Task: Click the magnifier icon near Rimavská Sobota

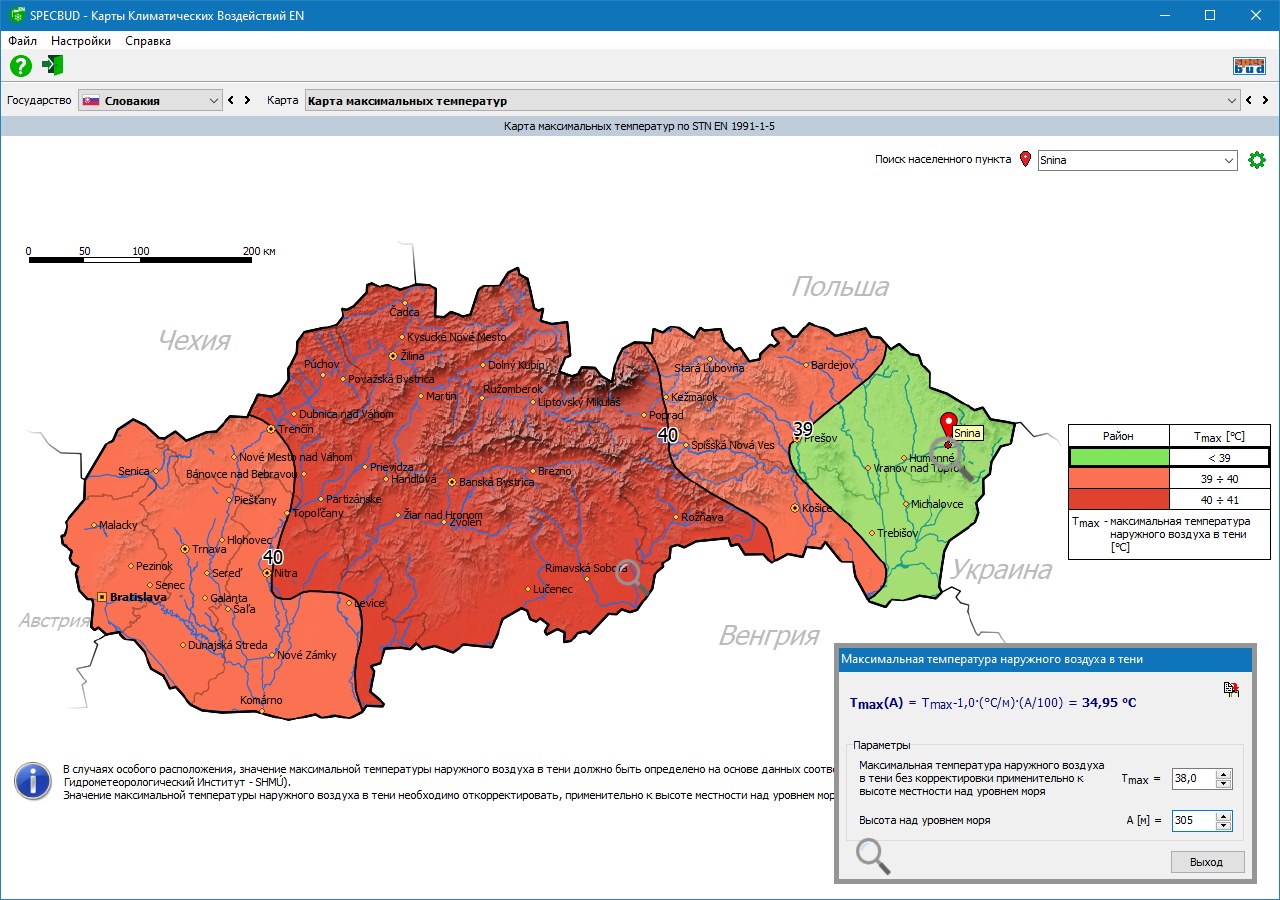Action: pos(629,574)
